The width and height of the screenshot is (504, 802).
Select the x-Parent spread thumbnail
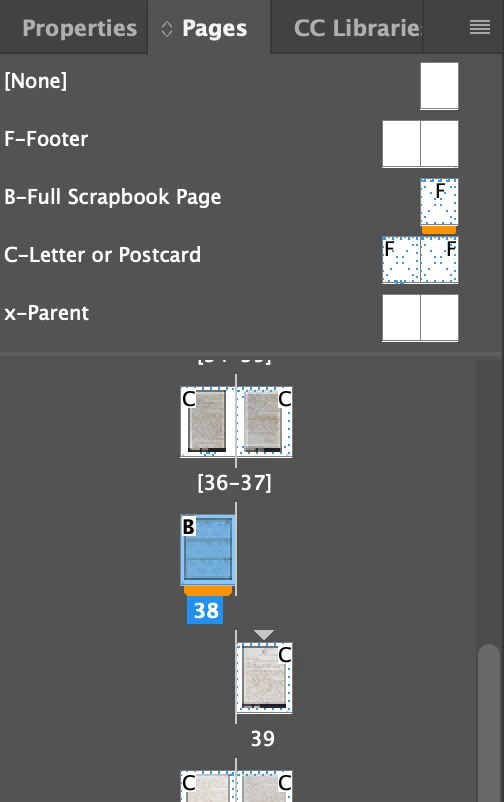pyautogui.click(x=420, y=317)
